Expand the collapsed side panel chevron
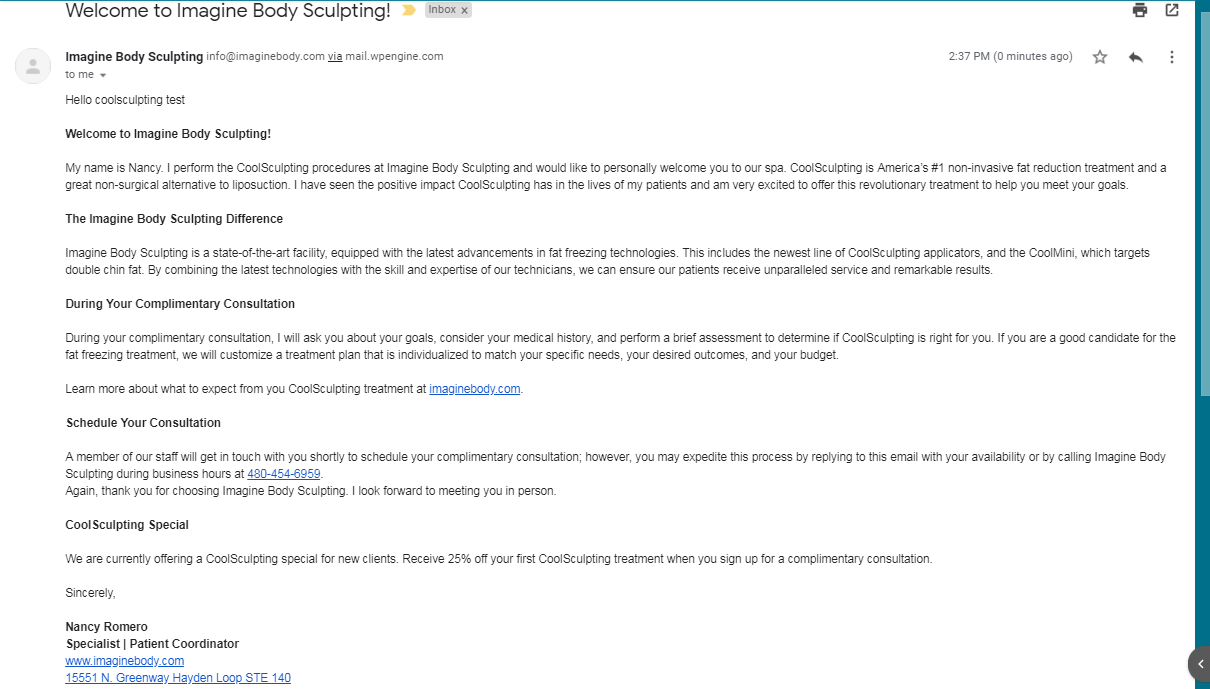The width and height of the screenshot is (1210, 689). [x=1200, y=664]
